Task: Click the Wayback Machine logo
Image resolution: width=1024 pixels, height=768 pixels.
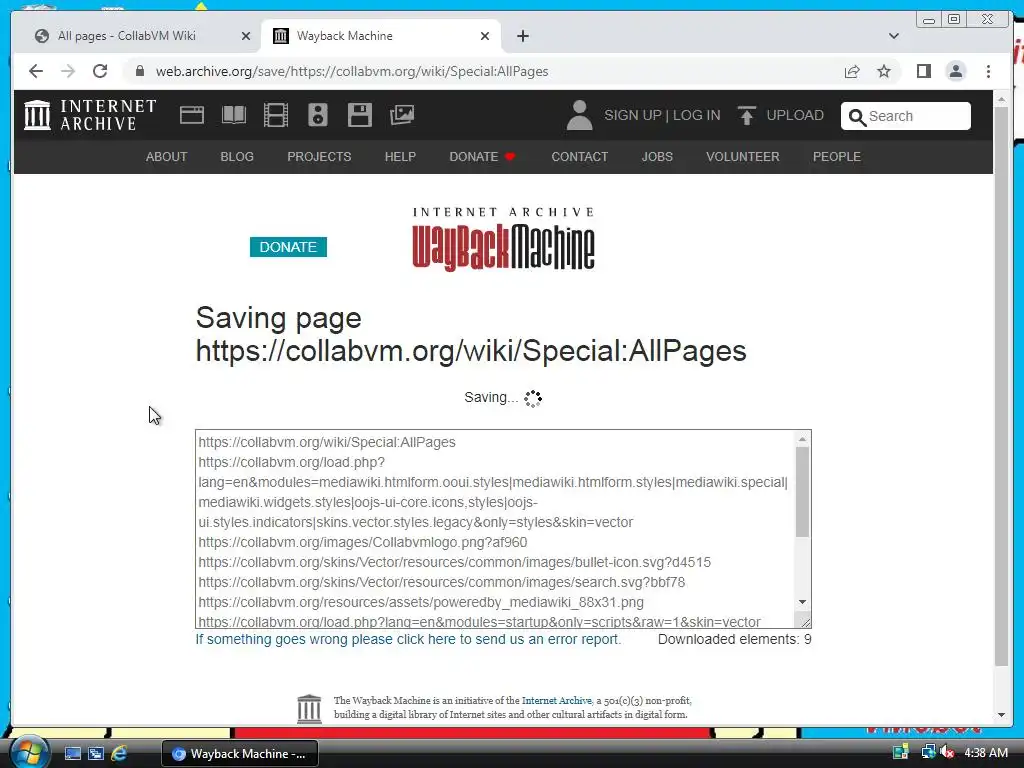Action: coord(503,239)
